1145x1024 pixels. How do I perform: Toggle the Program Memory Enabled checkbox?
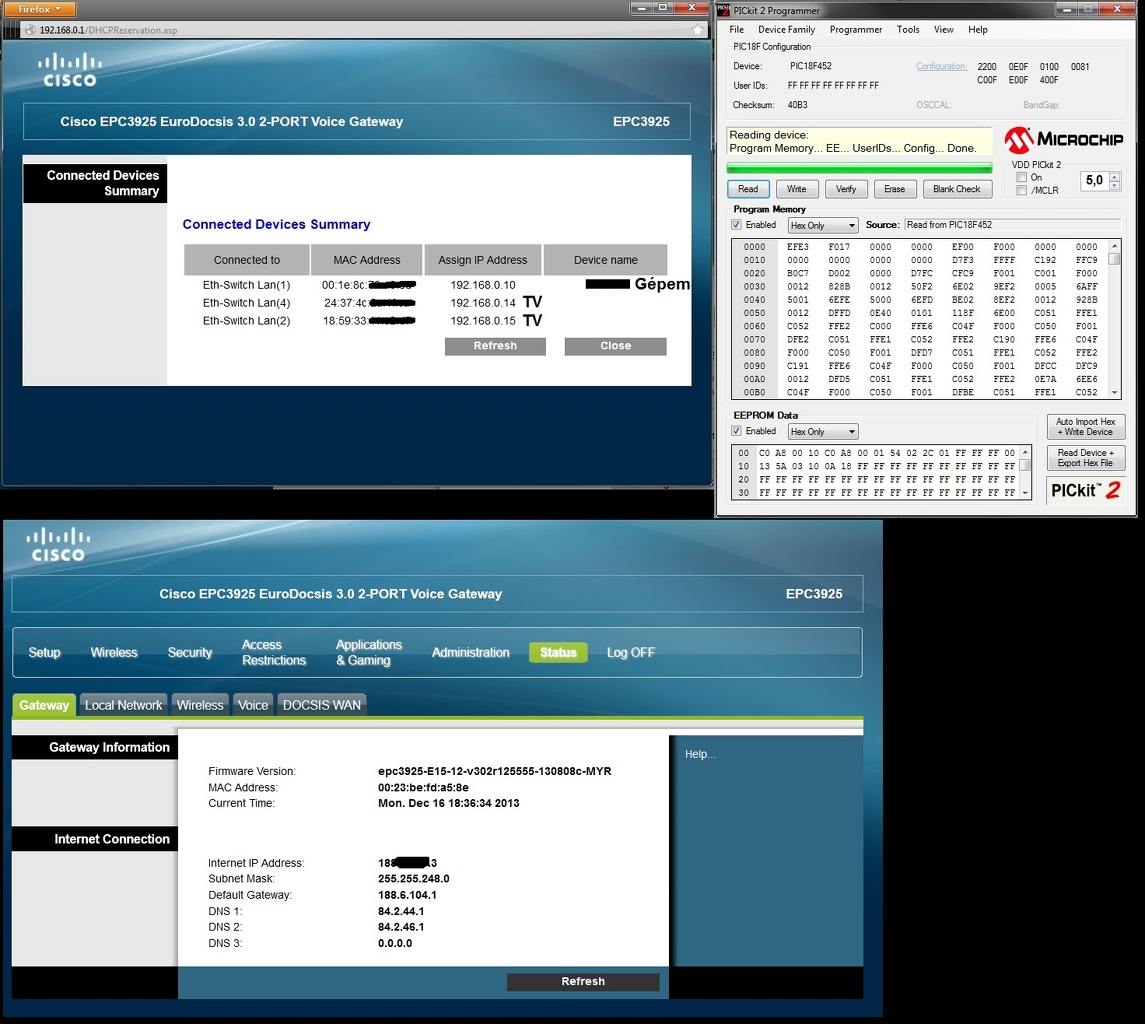point(736,225)
